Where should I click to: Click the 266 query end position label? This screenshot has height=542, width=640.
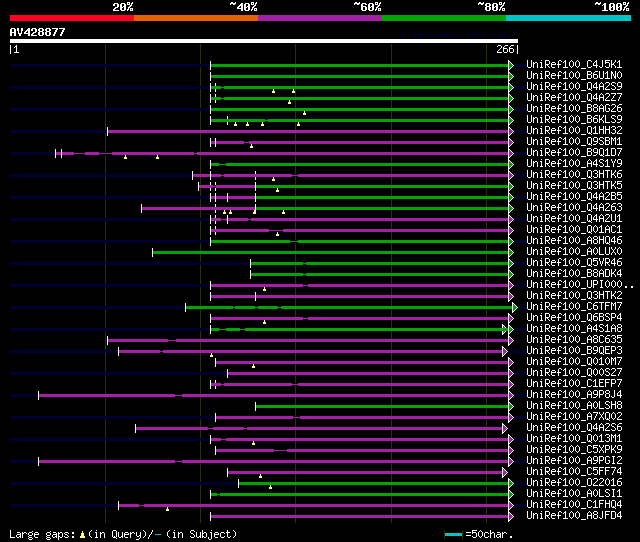tap(505, 49)
